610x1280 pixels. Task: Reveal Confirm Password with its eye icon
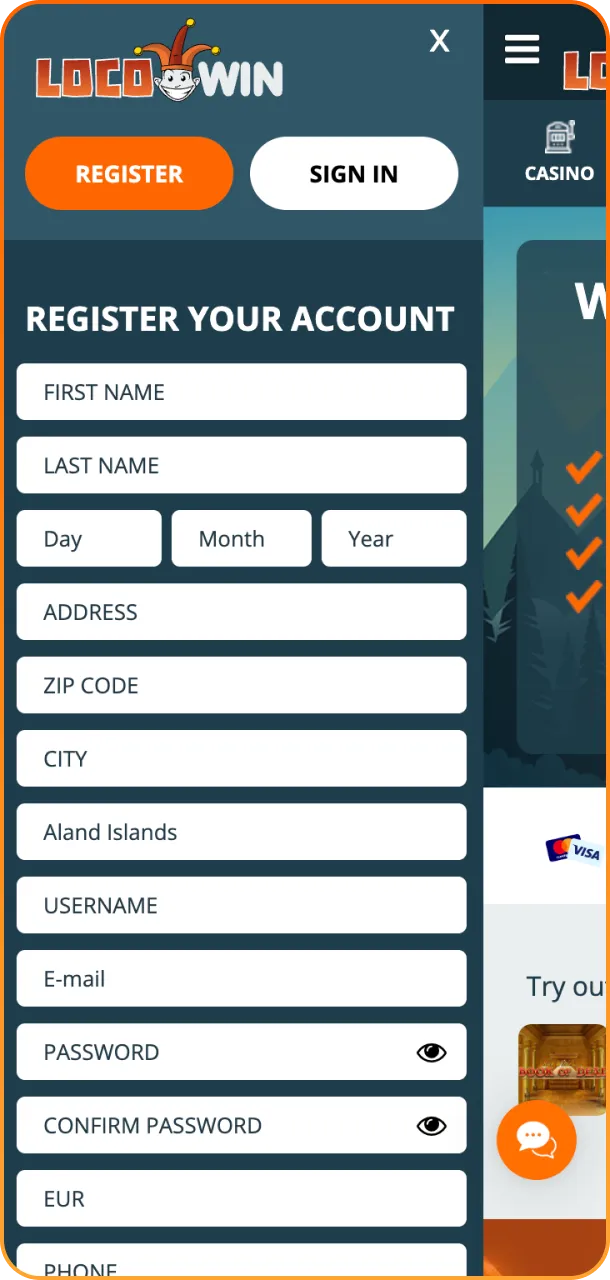point(430,1125)
